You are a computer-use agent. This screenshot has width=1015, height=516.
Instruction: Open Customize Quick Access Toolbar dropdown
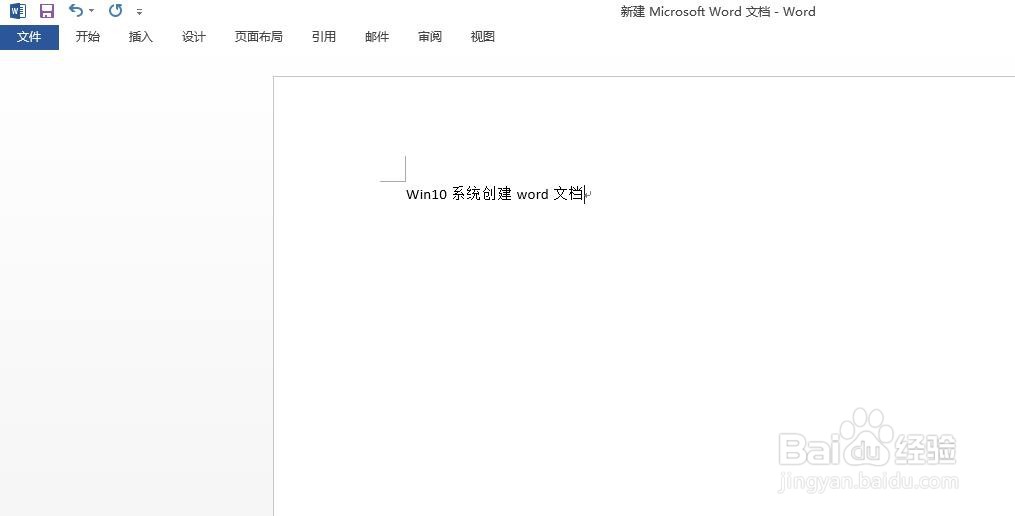(x=139, y=12)
